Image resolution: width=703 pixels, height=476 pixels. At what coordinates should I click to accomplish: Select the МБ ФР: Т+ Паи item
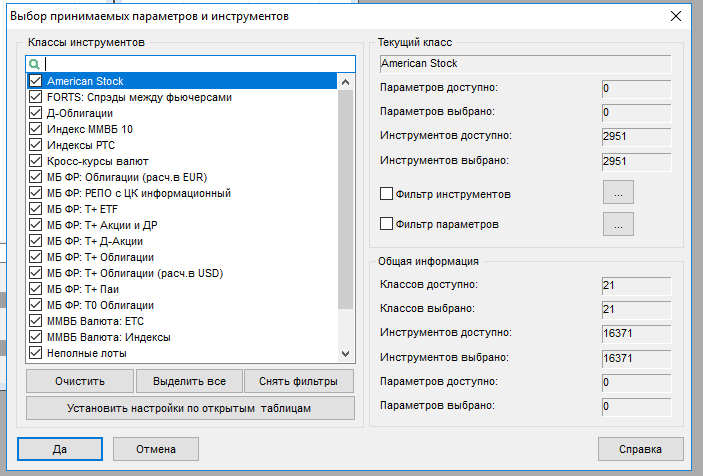pyautogui.click(x=84, y=289)
